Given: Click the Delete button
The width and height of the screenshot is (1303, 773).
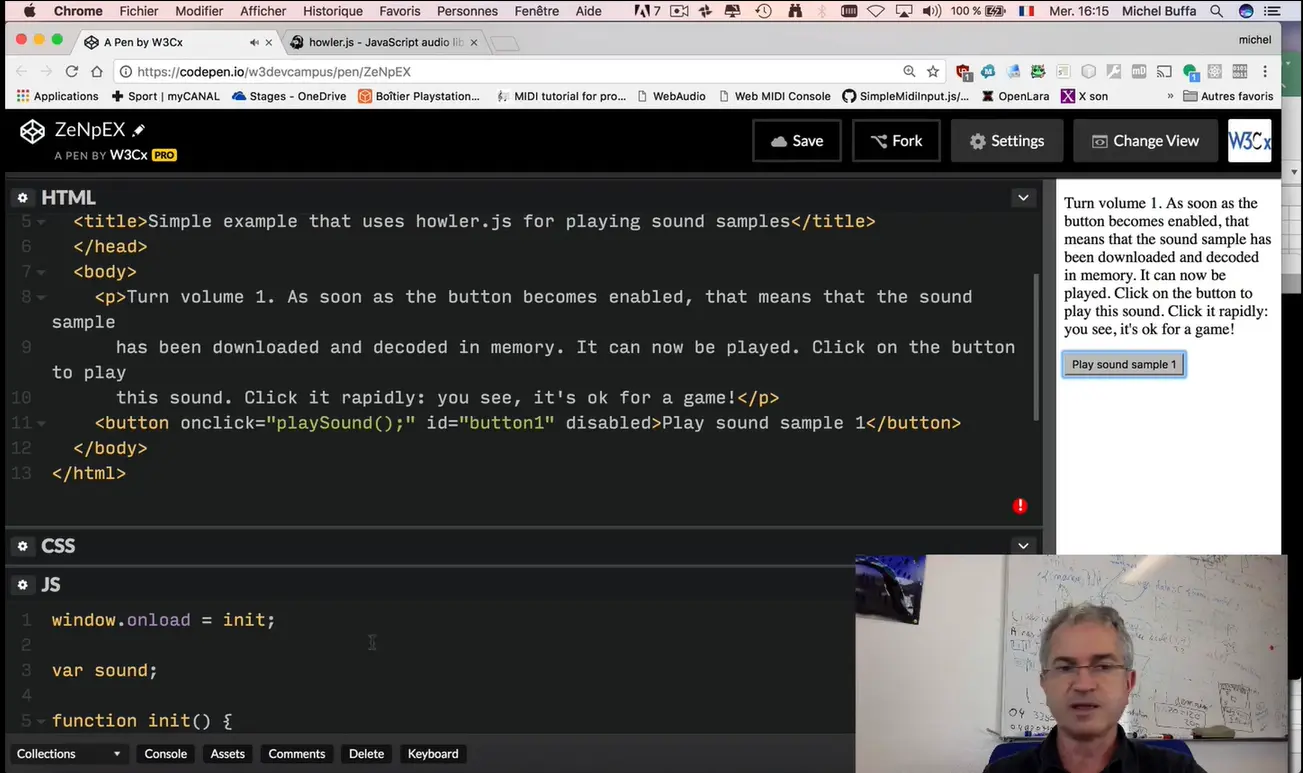Looking at the screenshot, I should tap(366, 754).
